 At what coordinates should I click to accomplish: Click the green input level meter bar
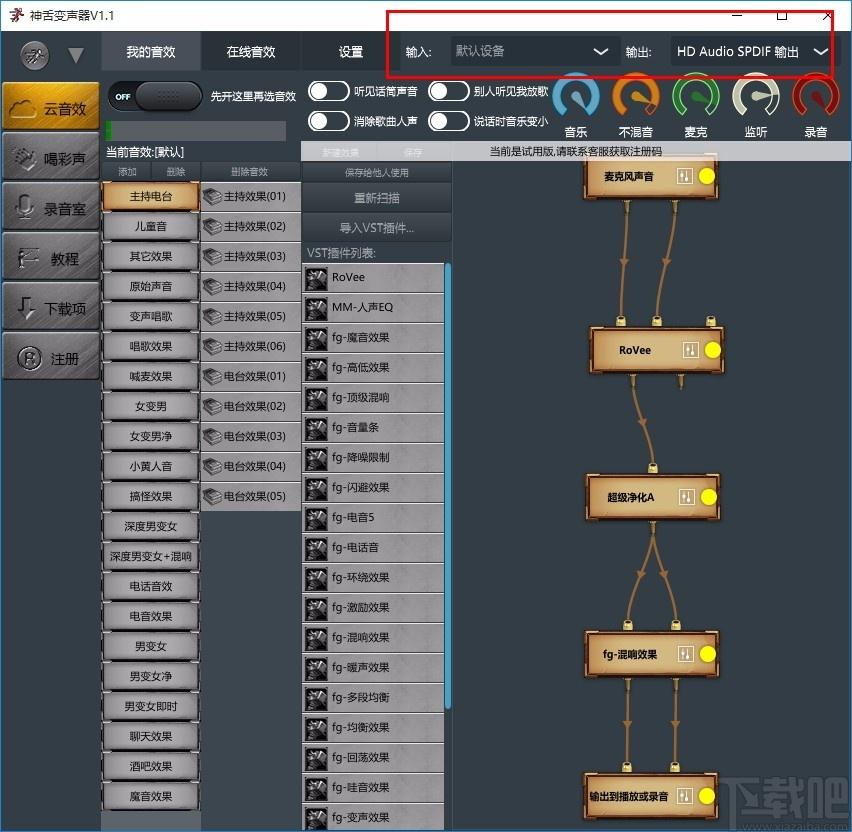(196, 131)
